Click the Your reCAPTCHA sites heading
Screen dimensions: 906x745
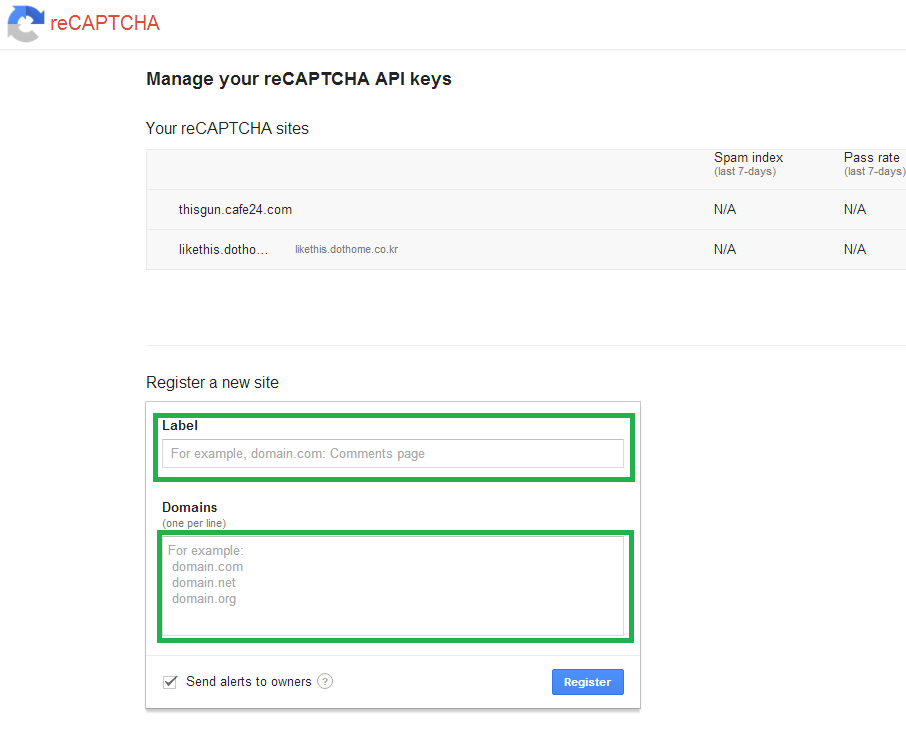coord(227,129)
